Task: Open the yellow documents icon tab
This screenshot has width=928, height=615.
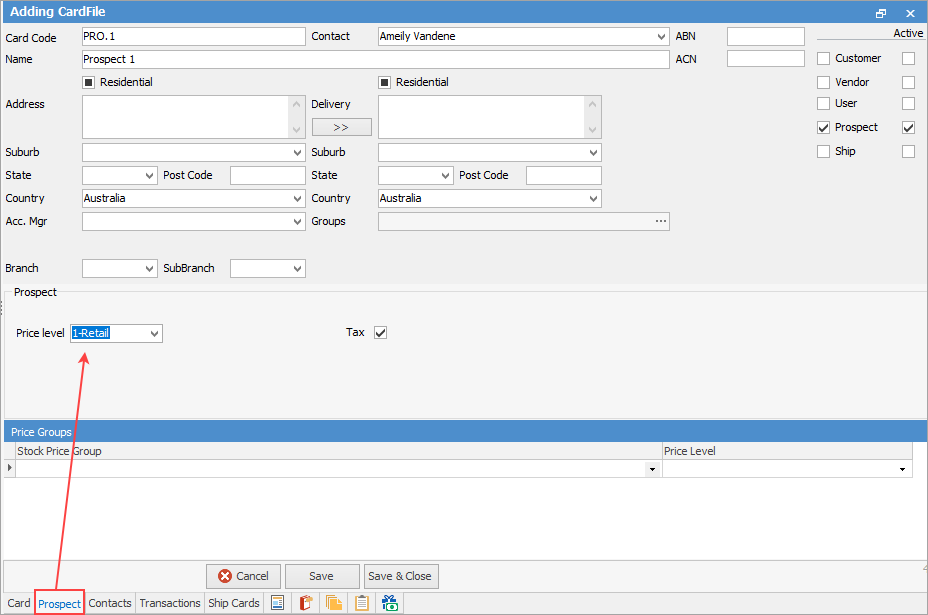Action: pyautogui.click(x=334, y=603)
